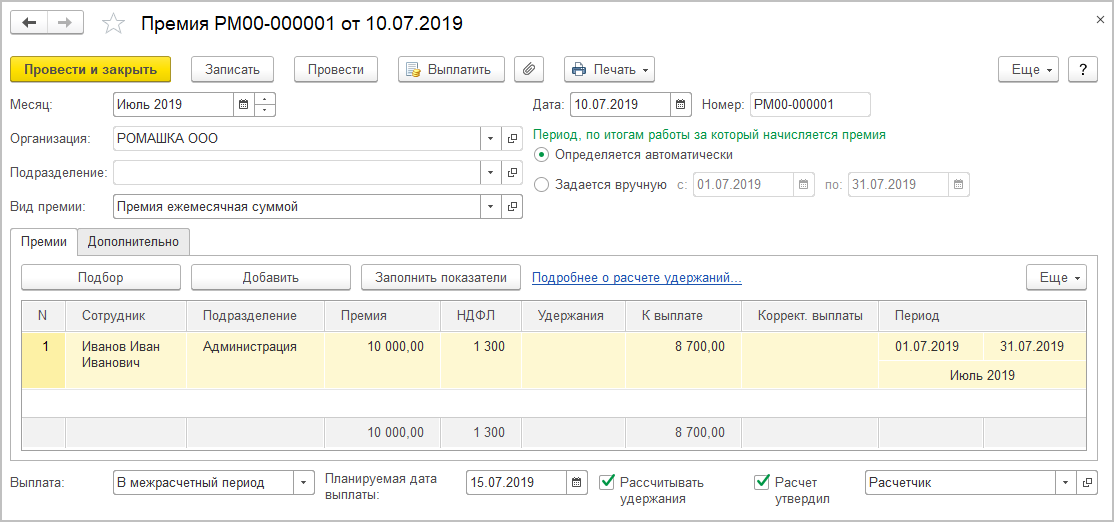Image resolution: width=1114 pixels, height=522 pixels.
Task: Click 'Провести и закрыть' button
Action: click(x=90, y=69)
